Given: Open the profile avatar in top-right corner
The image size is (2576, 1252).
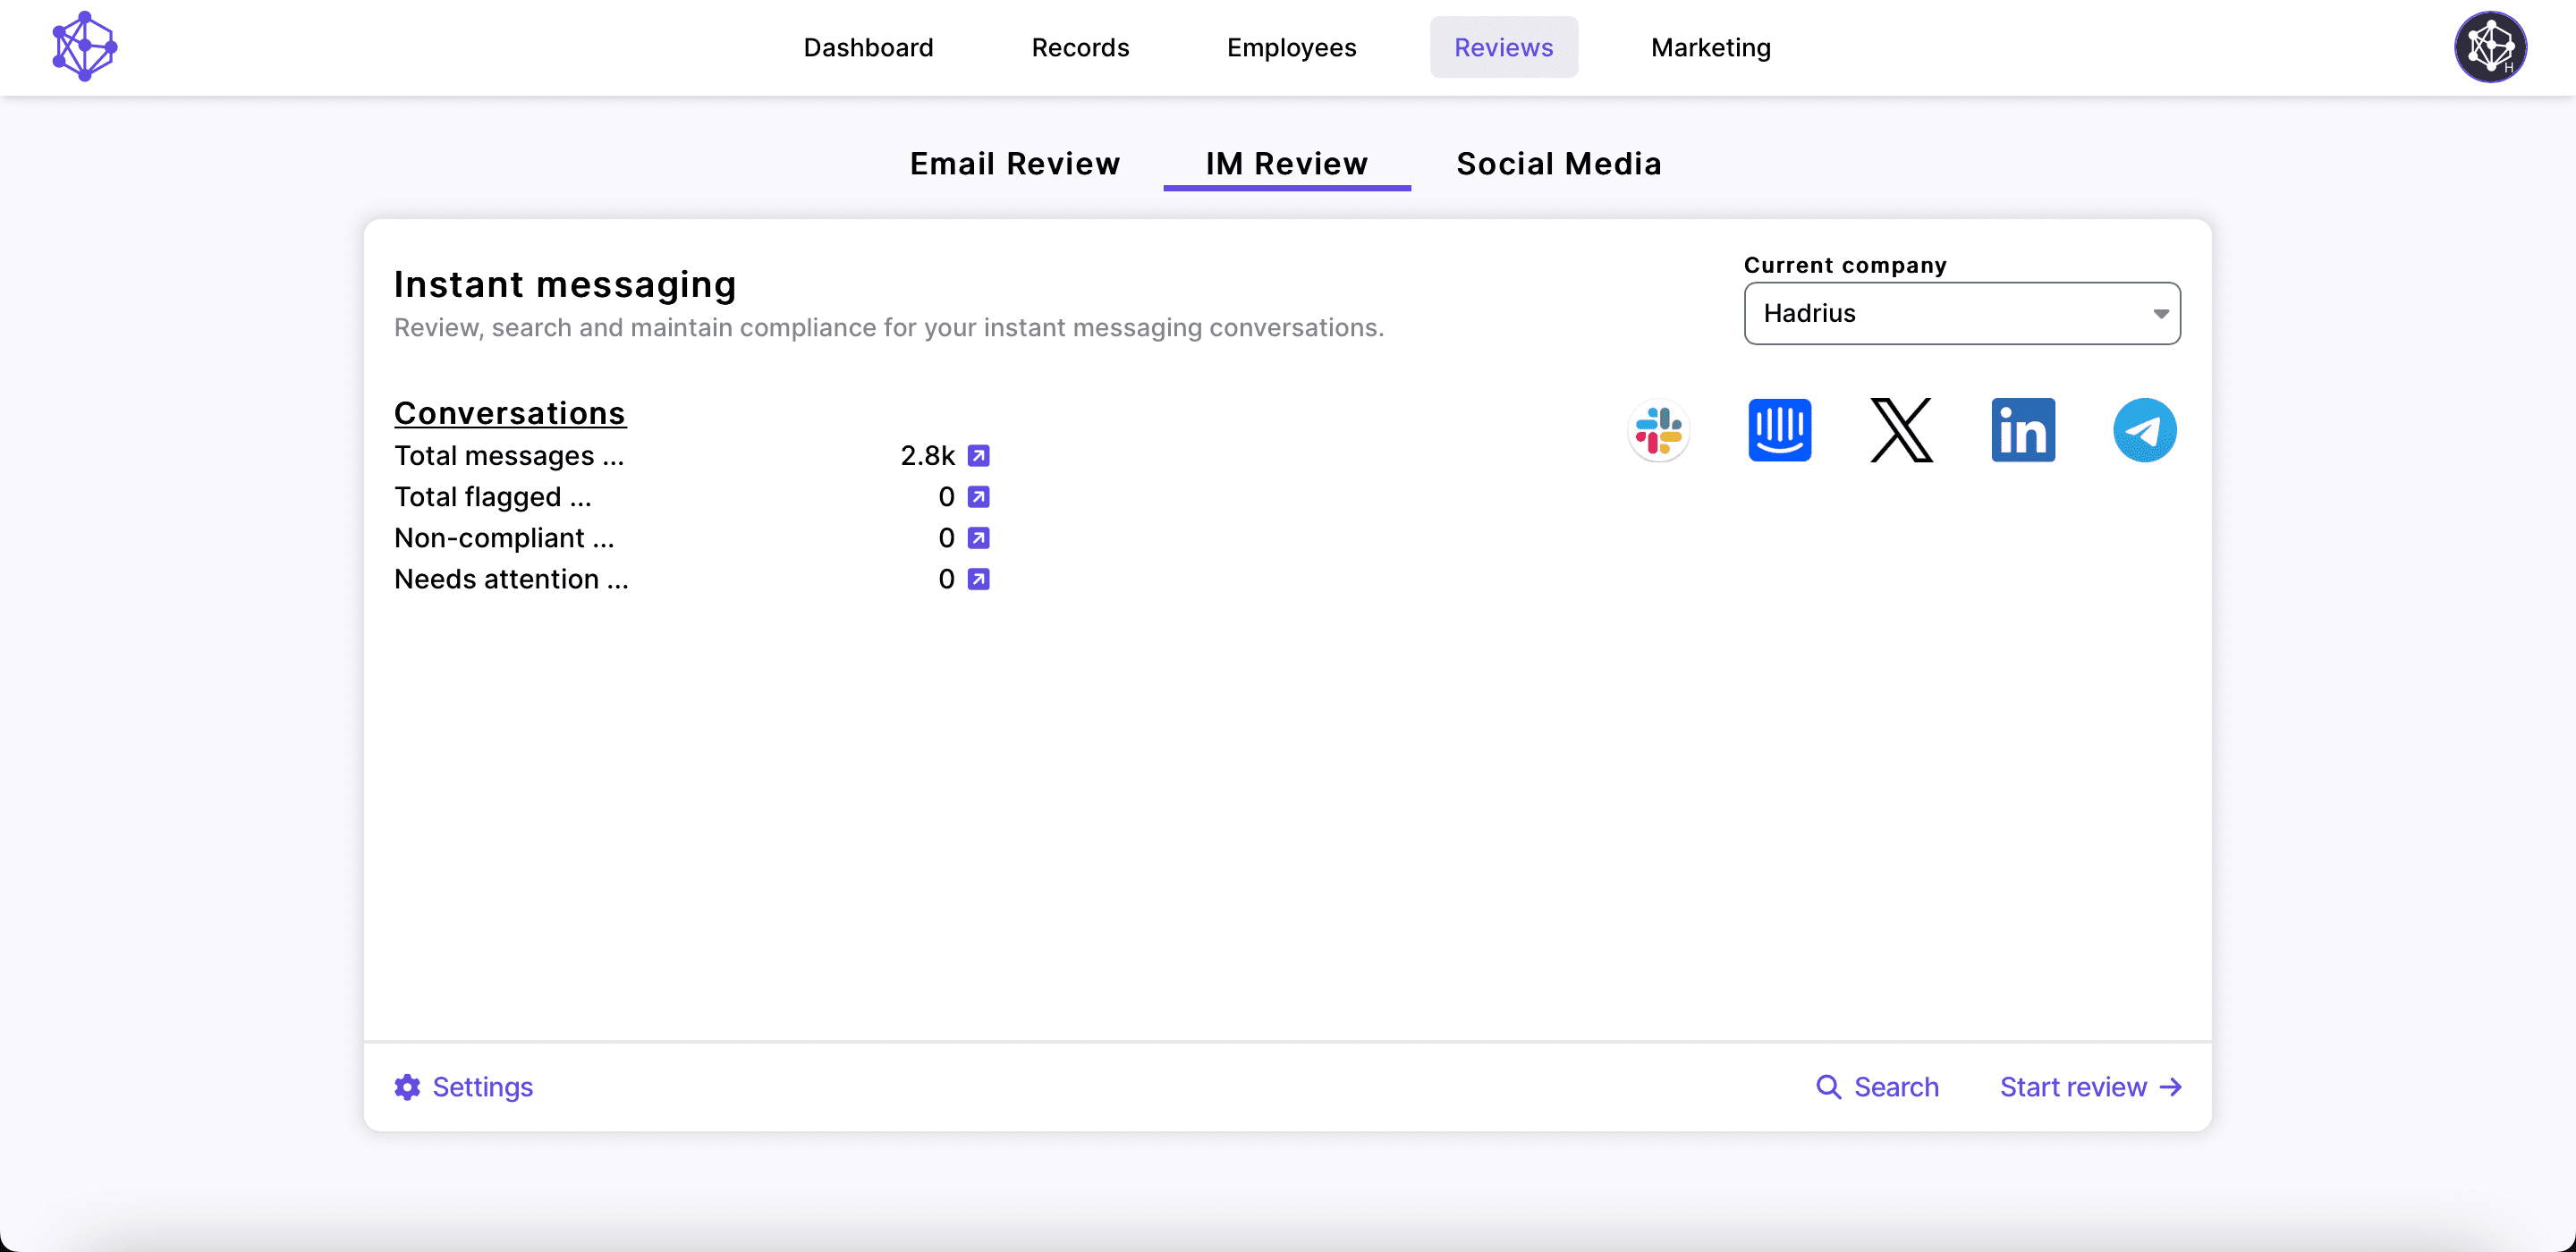Looking at the screenshot, I should click(2490, 47).
